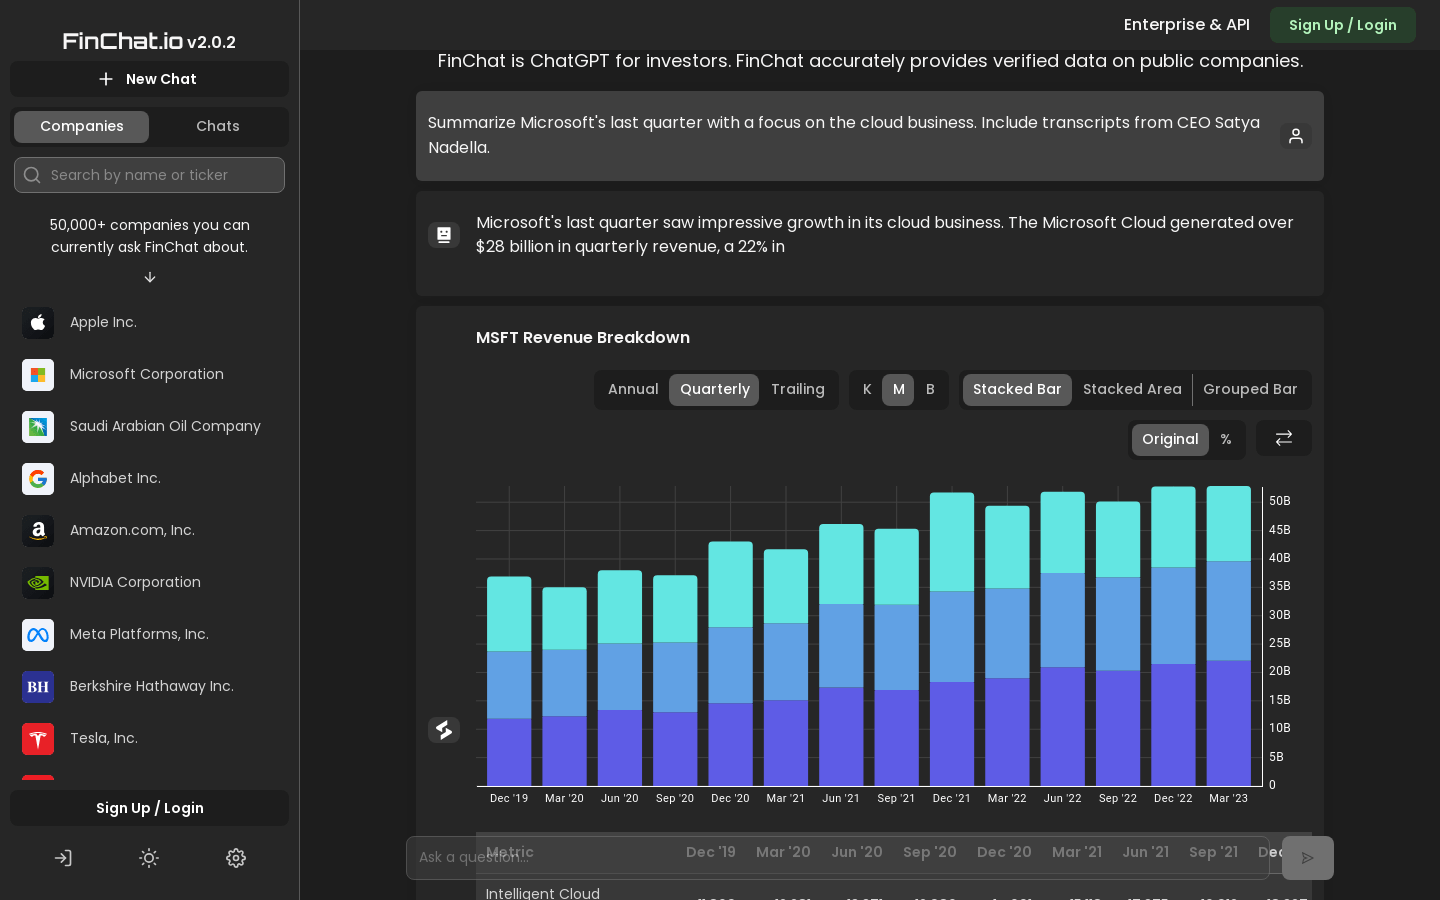The height and width of the screenshot is (900, 1440).
Task: Choose Stacked Bar chart type
Action: 1017,390
